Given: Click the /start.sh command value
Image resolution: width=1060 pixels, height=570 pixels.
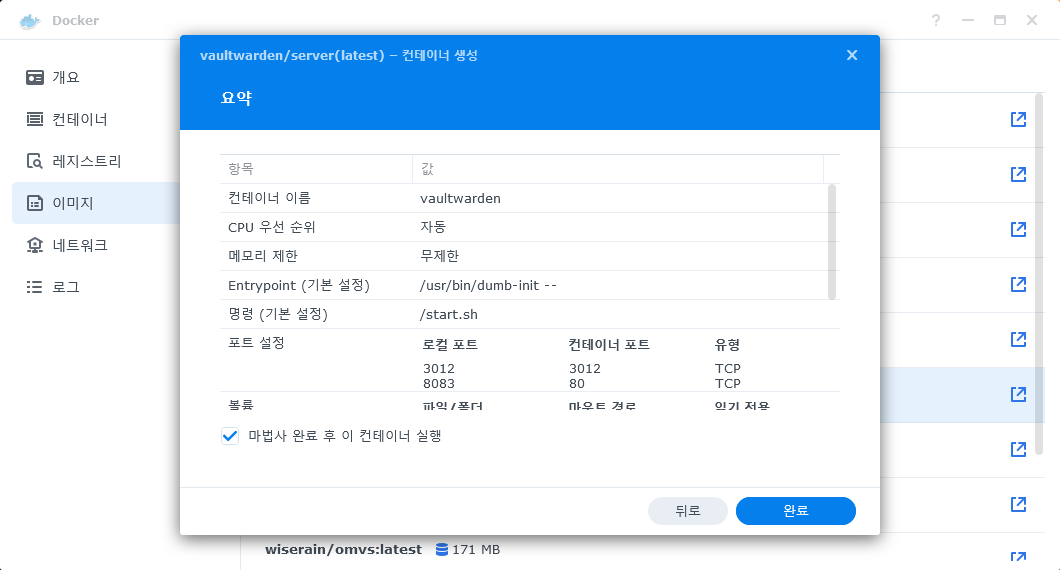Looking at the screenshot, I should (449, 314).
